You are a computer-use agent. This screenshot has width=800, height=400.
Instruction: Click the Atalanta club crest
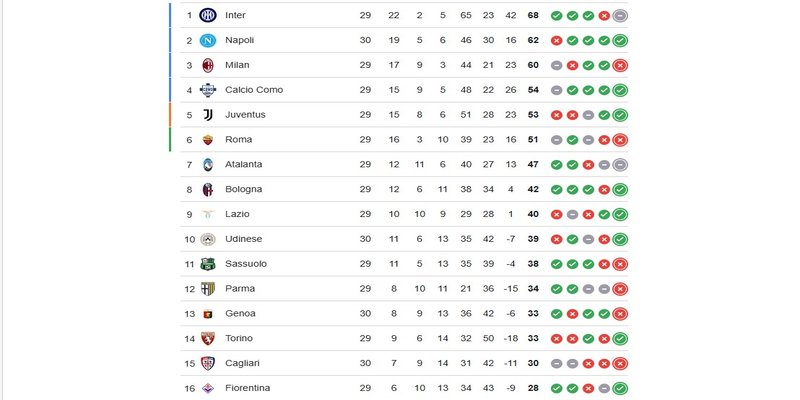tap(208, 165)
